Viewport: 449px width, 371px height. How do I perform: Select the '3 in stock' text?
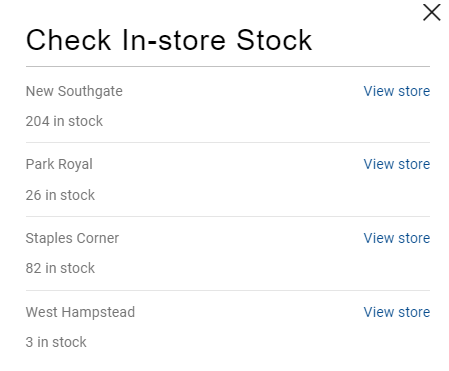56,342
